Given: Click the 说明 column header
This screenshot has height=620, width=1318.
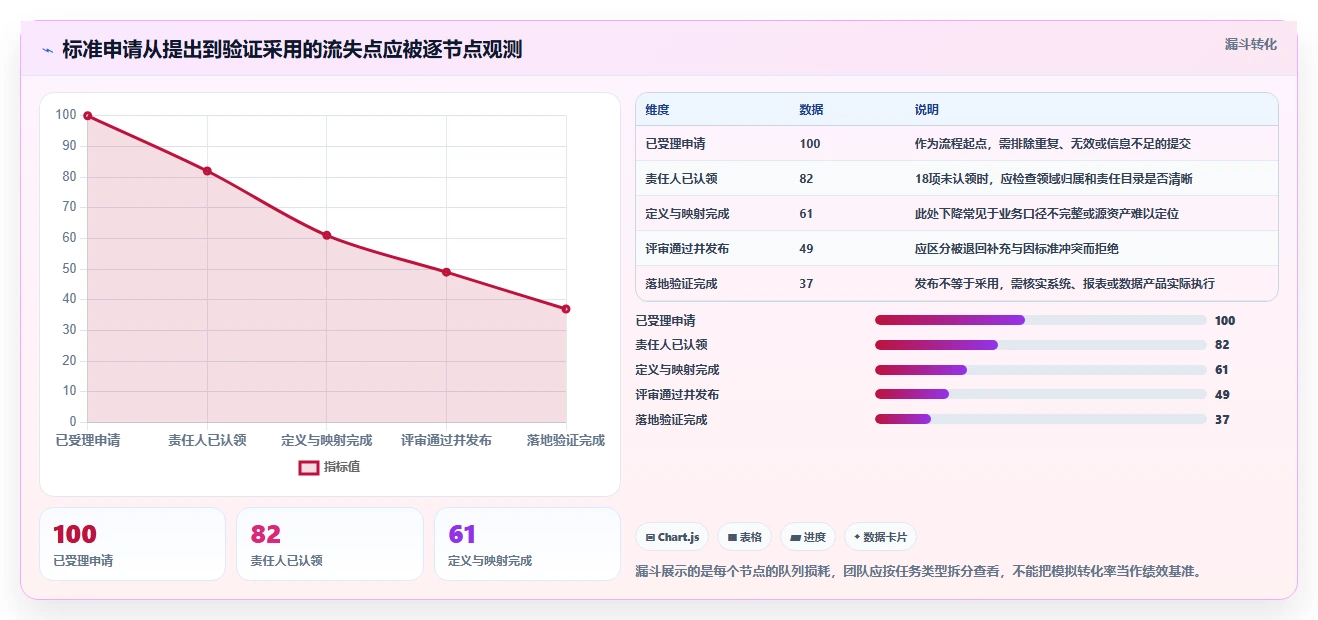Looking at the screenshot, I should click(x=927, y=110).
